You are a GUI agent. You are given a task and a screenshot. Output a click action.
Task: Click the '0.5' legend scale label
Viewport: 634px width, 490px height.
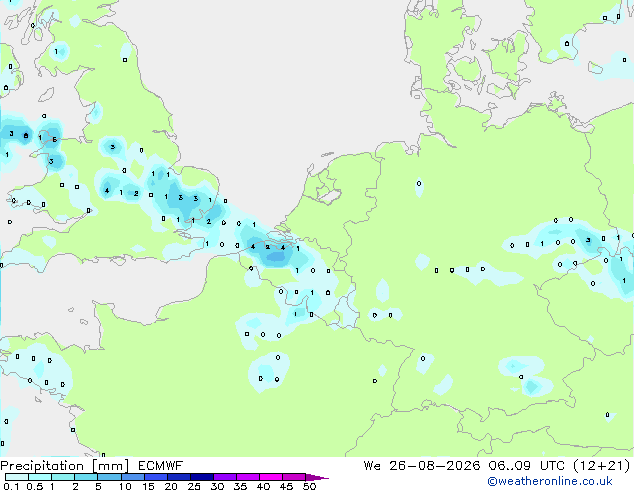point(34,486)
